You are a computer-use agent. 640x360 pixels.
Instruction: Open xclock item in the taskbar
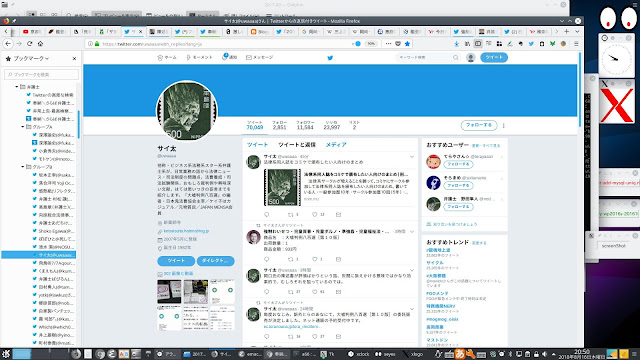(x=358, y=354)
